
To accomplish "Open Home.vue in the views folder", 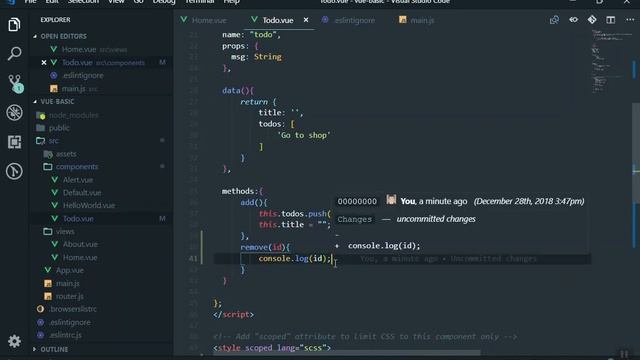I will [80, 258].
